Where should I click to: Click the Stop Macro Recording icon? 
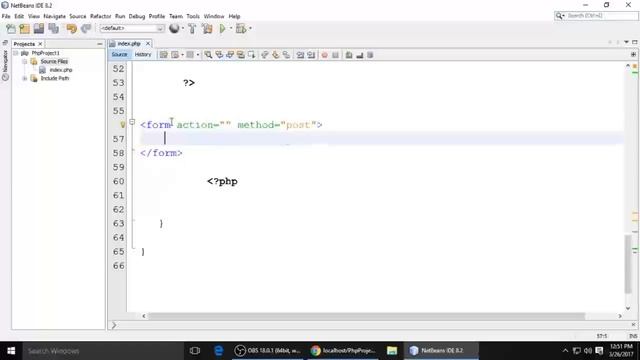click(335, 55)
